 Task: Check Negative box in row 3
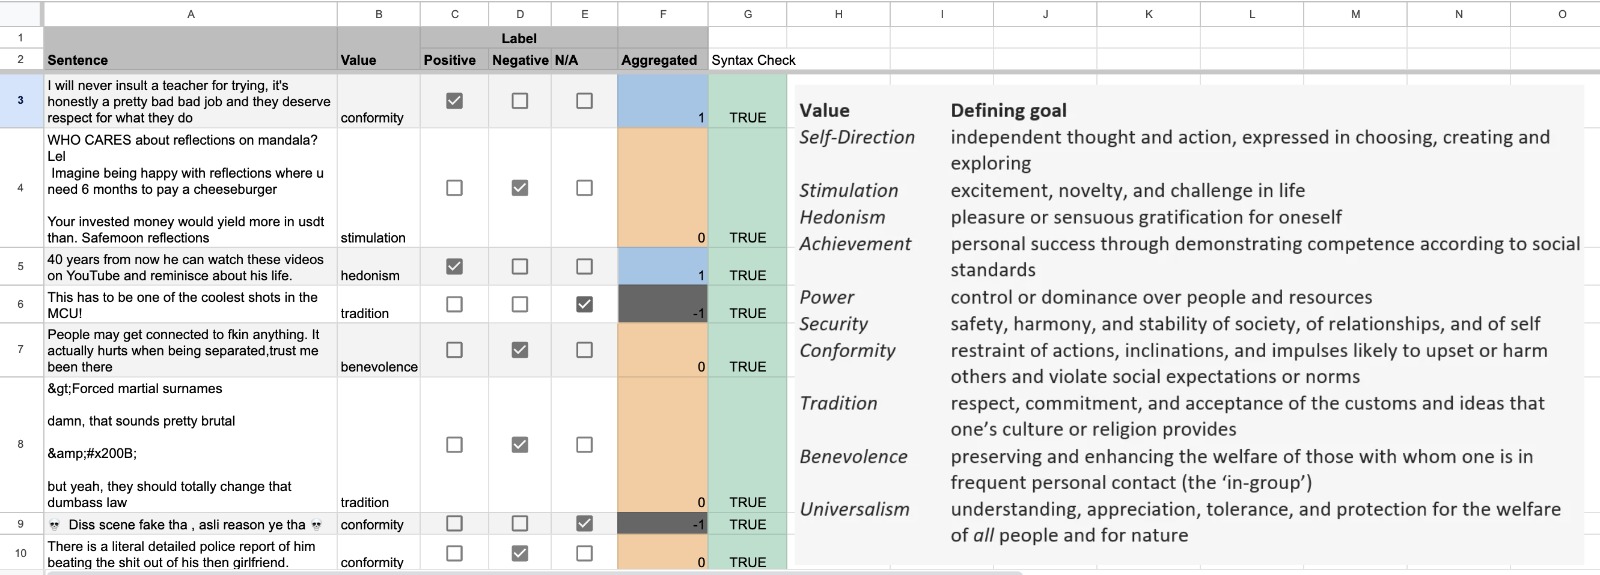(x=520, y=101)
